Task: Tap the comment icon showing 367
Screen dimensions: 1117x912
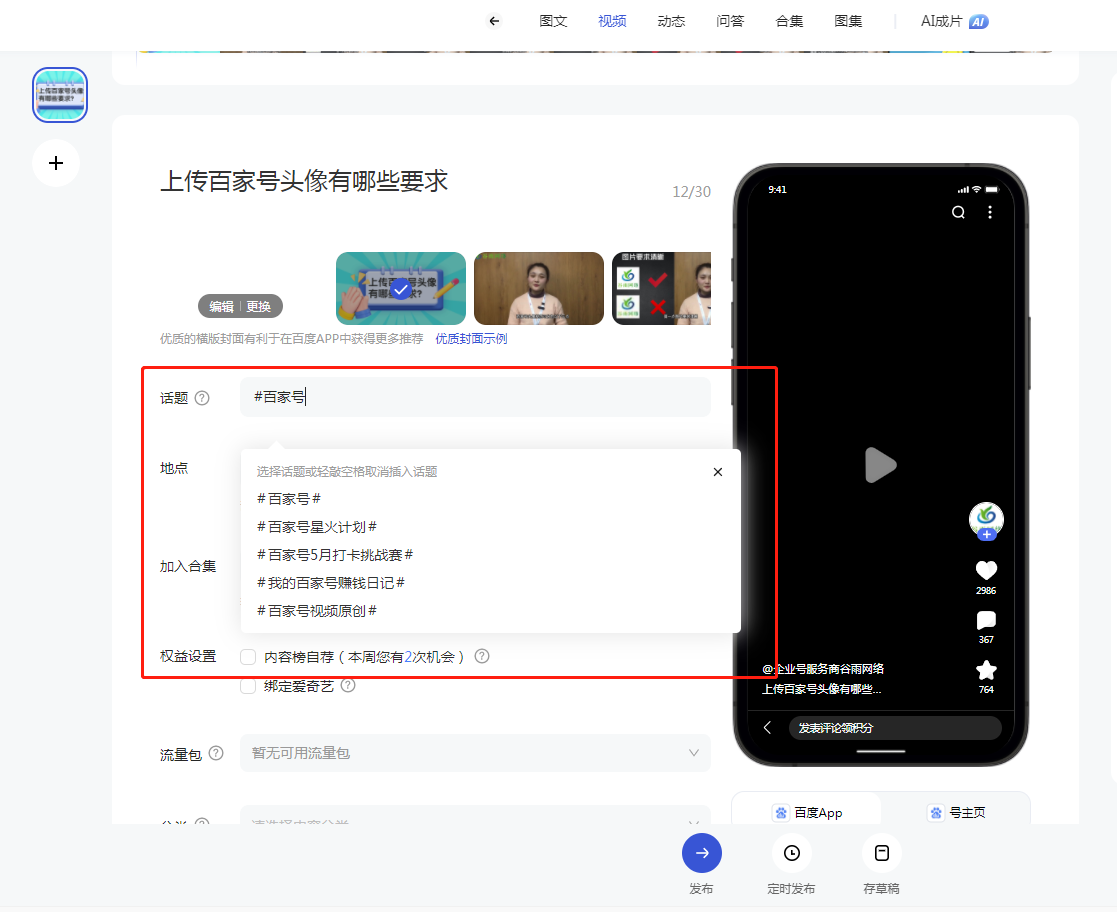Action: pyautogui.click(x=986, y=620)
